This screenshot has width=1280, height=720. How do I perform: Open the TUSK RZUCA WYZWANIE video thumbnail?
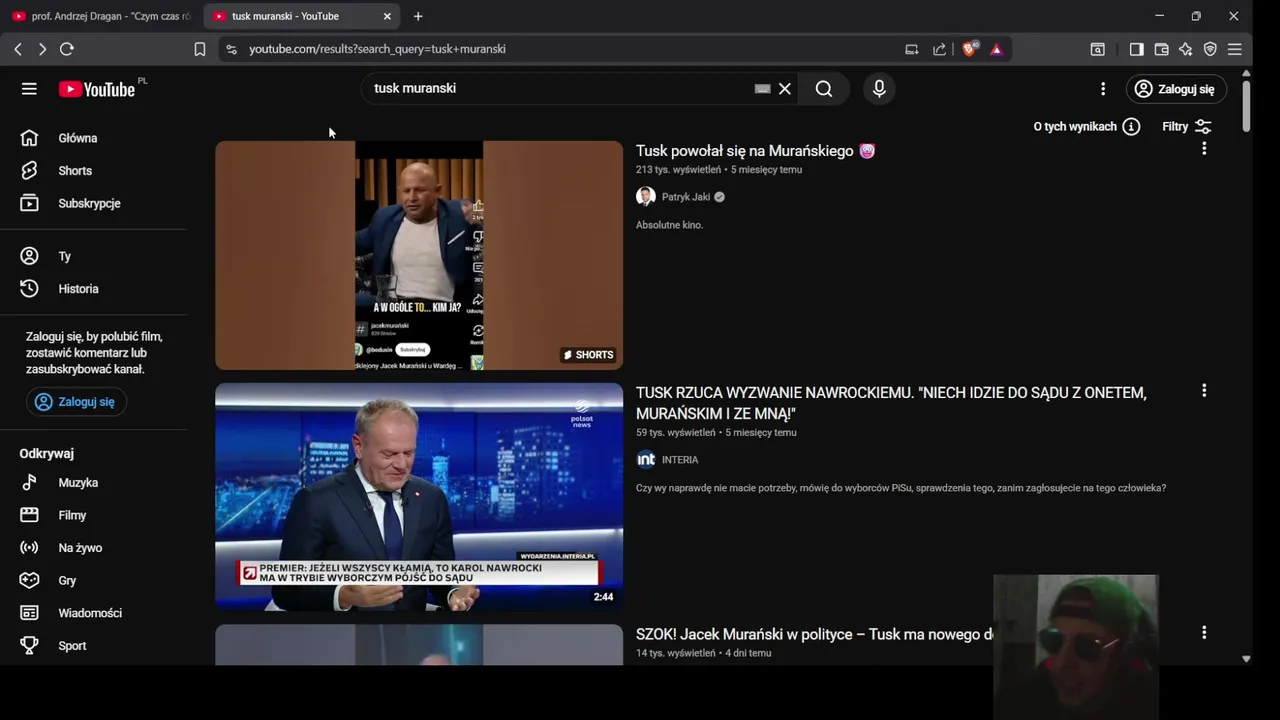click(x=419, y=497)
